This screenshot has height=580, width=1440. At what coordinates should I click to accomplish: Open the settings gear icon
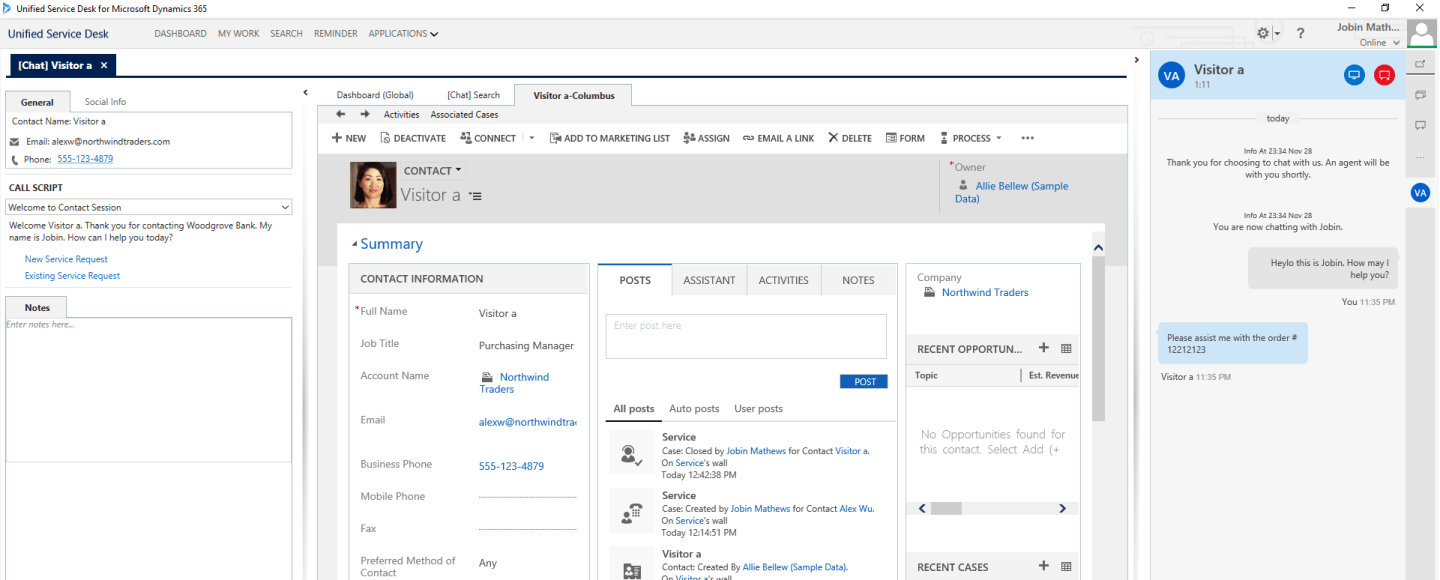[x=1263, y=33]
